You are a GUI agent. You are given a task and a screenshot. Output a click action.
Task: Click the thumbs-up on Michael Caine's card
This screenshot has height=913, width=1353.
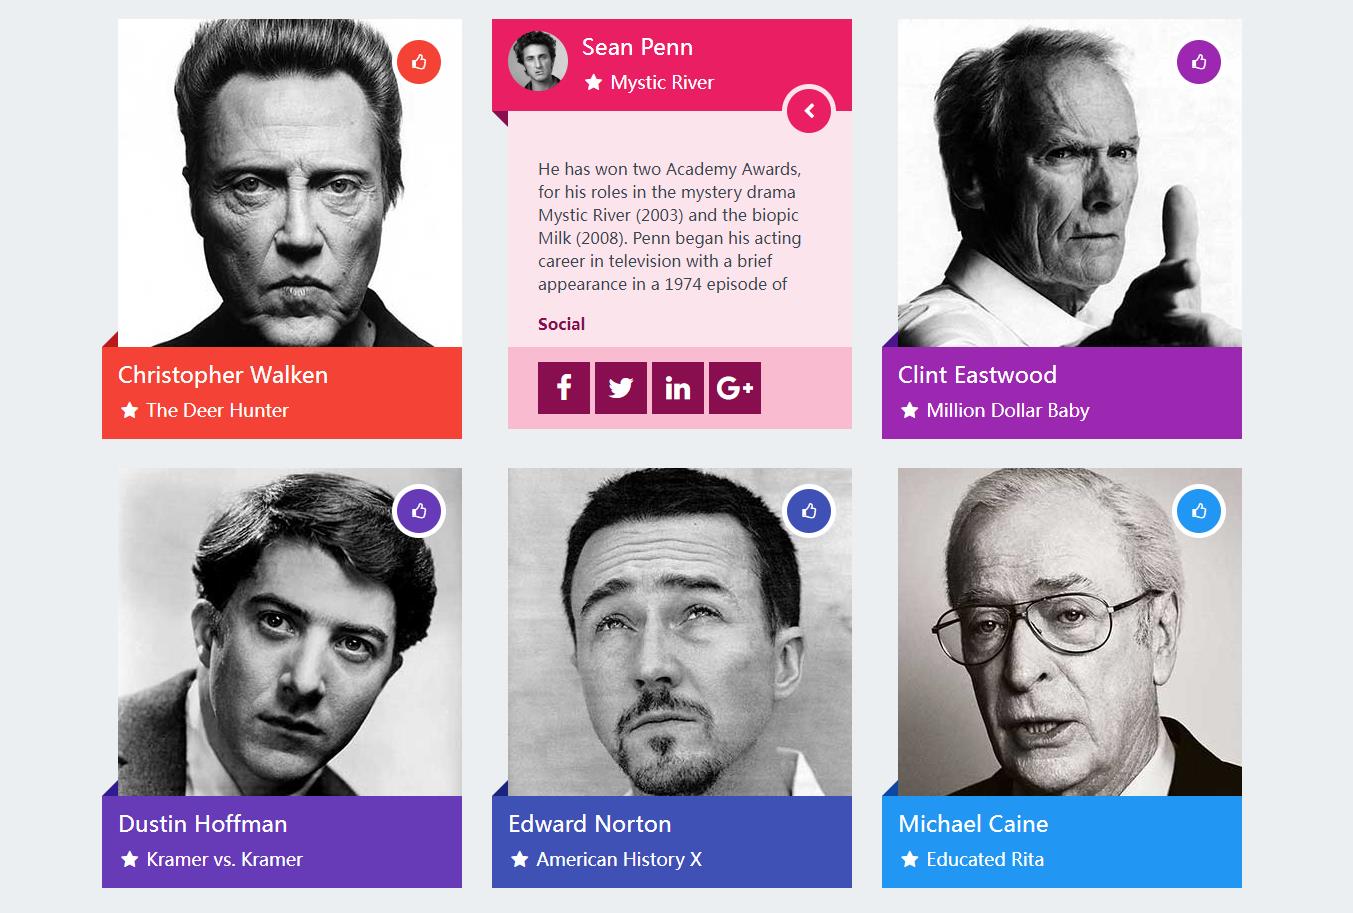click(1199, 511)
